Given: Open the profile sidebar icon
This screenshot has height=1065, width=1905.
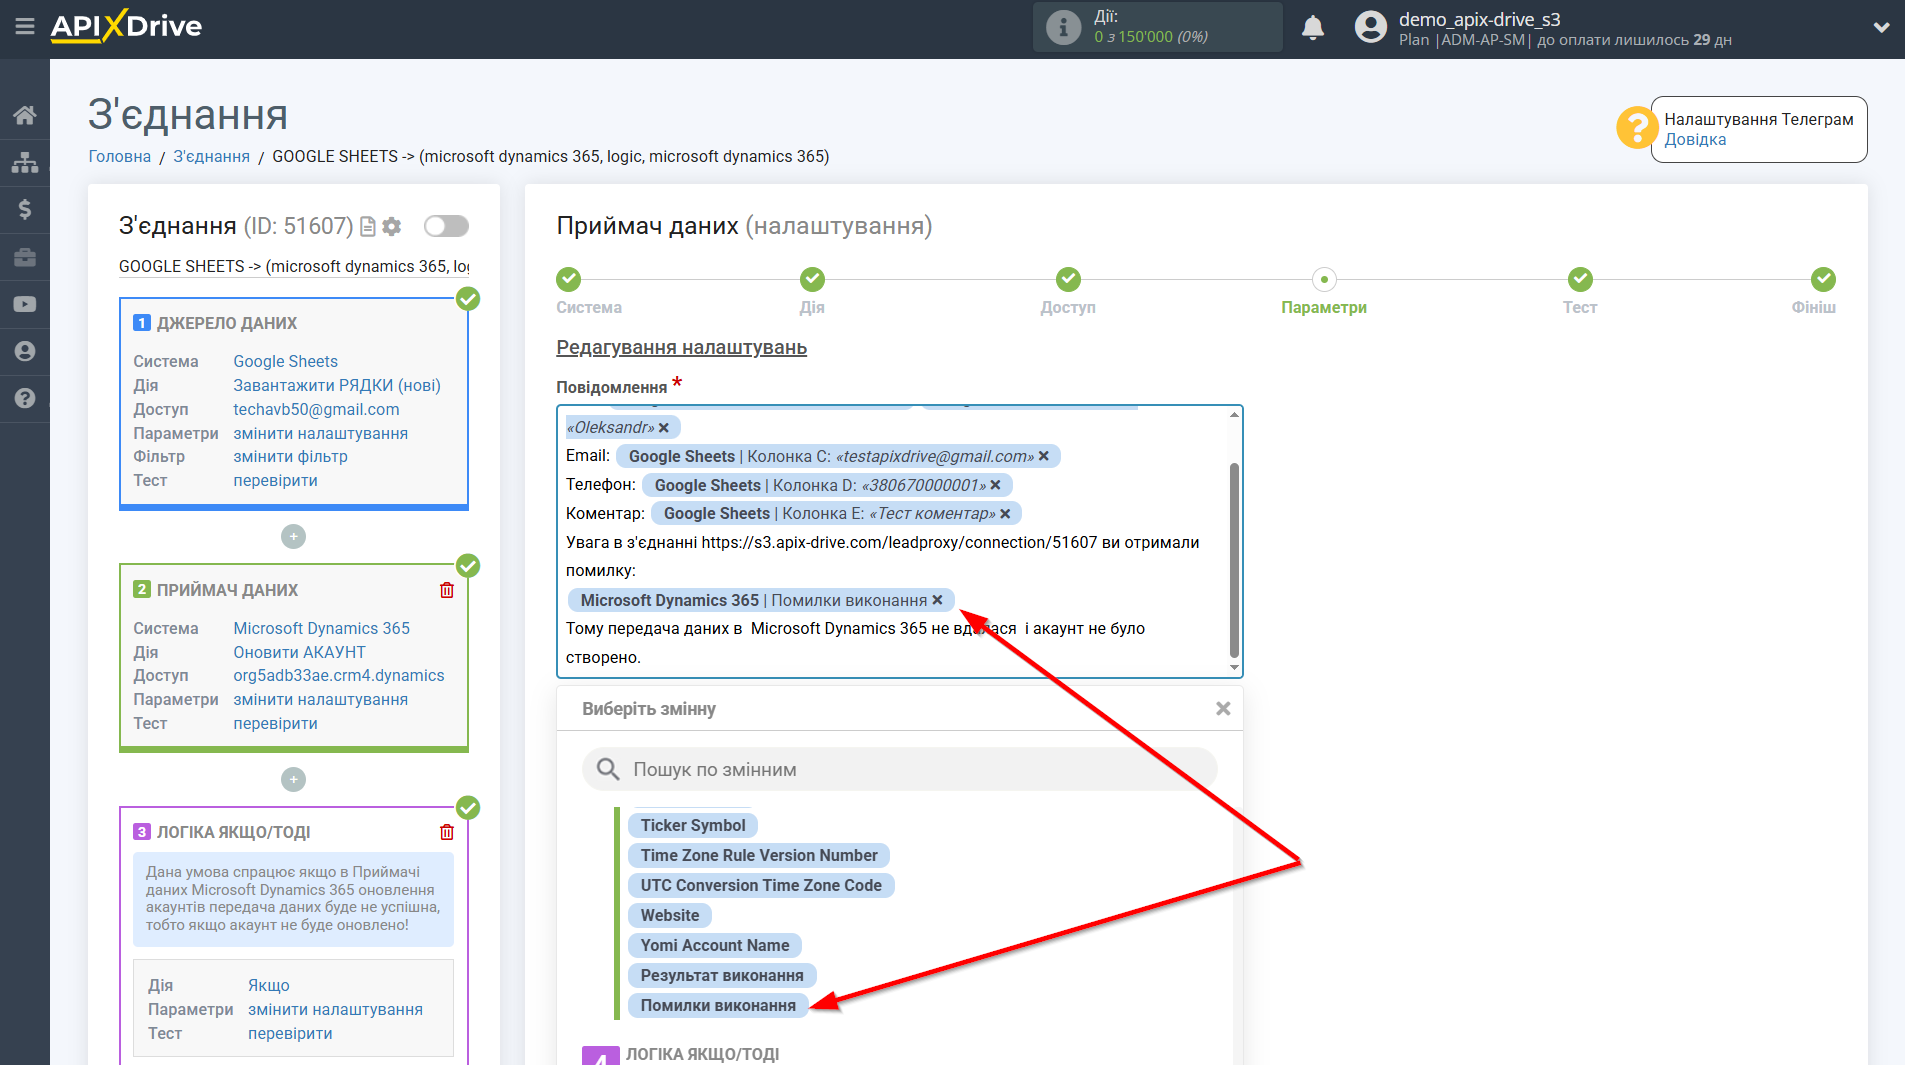Looking at the screenshot, I should pyautogui.click(x=25, y=351).
